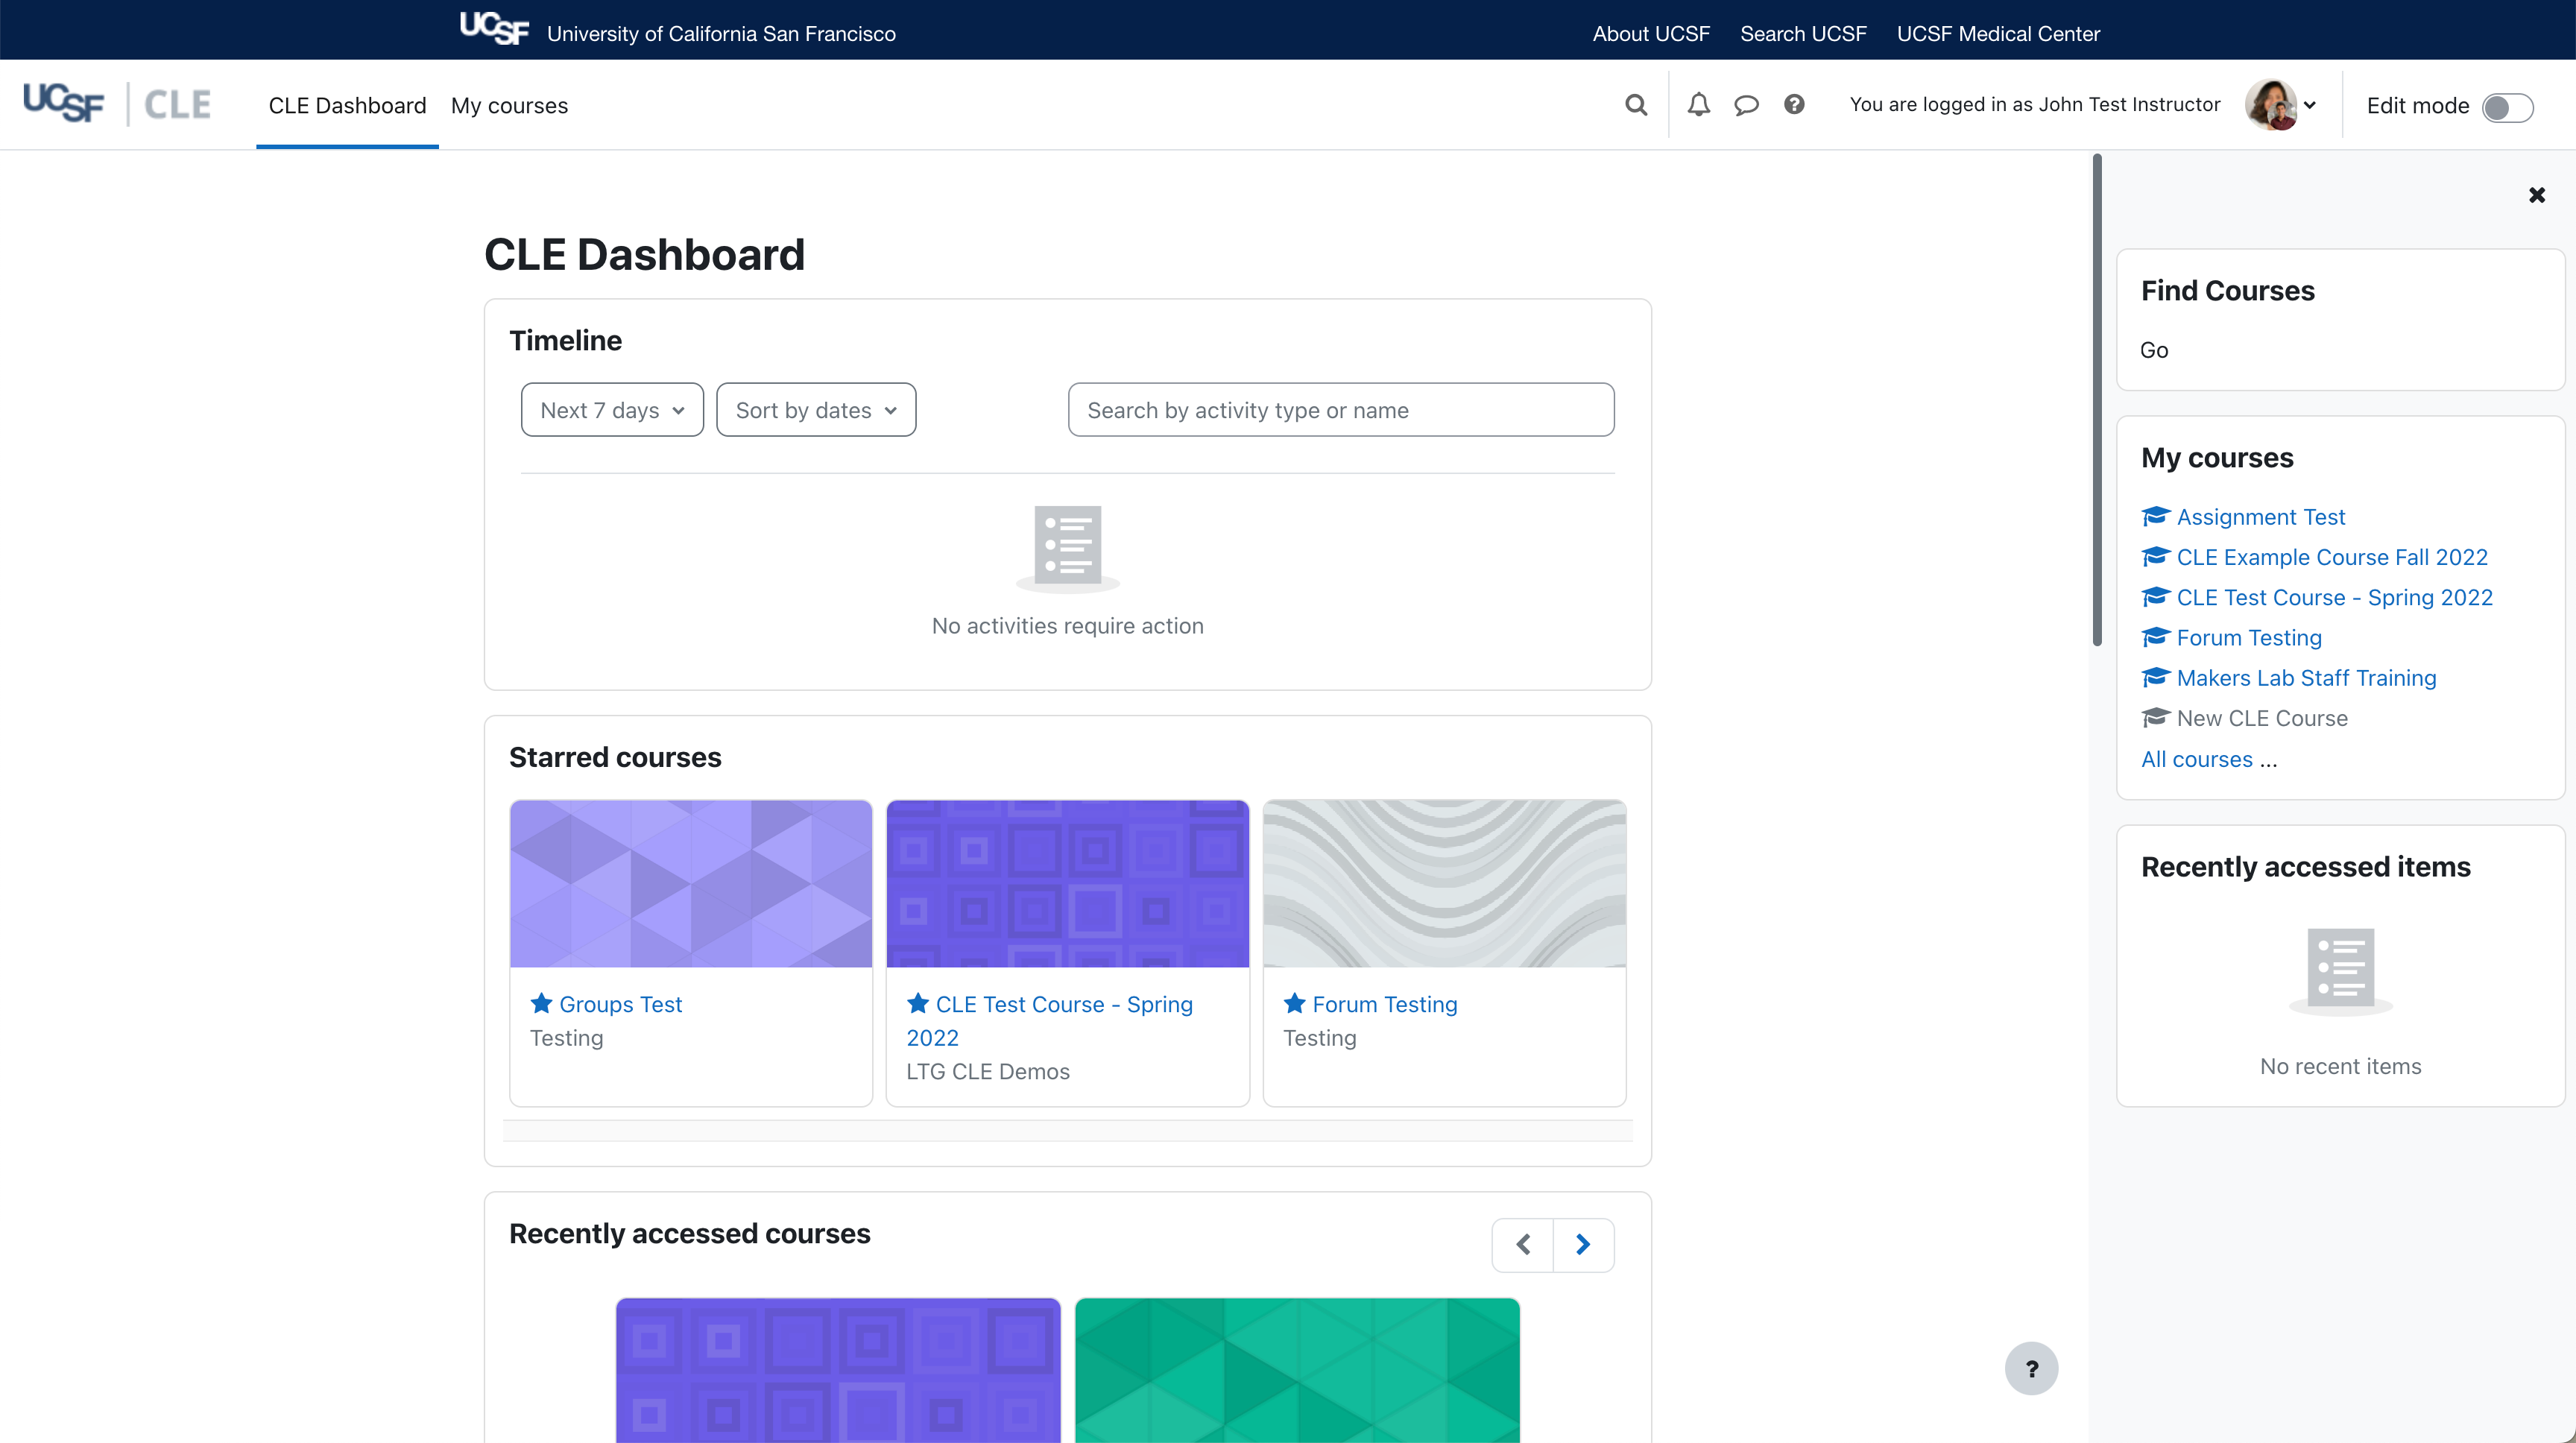Open the messaging speech bubble icon
The width and height of the screenshot is (2576, 1443).
pyautogui.click(x=1746, y=105)
